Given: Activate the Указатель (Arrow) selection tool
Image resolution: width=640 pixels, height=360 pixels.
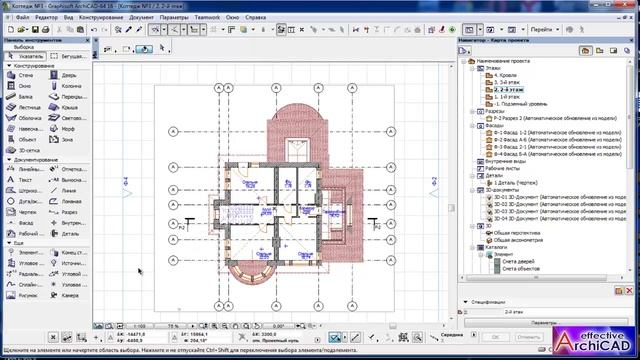Looking at the screenshot, I should [x=25, y=56].
